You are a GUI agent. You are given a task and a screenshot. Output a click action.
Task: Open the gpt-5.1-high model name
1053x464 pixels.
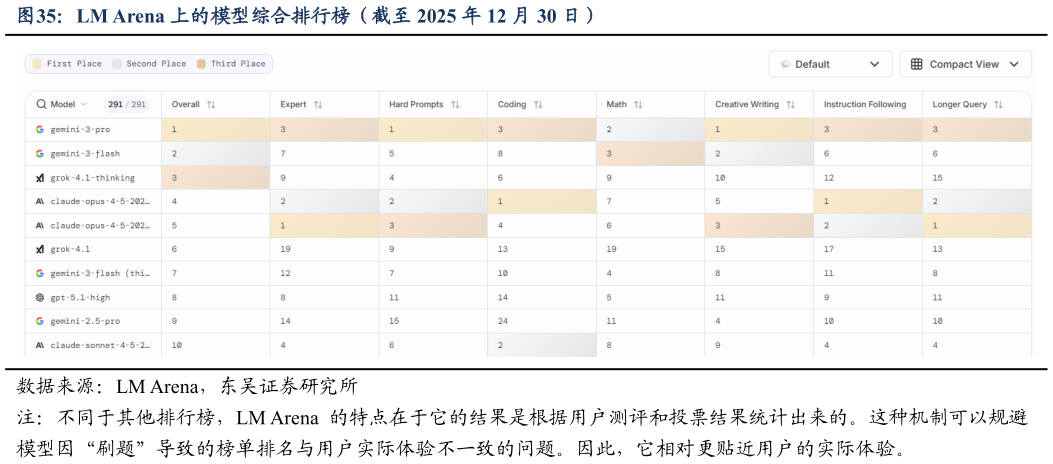point(82,297)
